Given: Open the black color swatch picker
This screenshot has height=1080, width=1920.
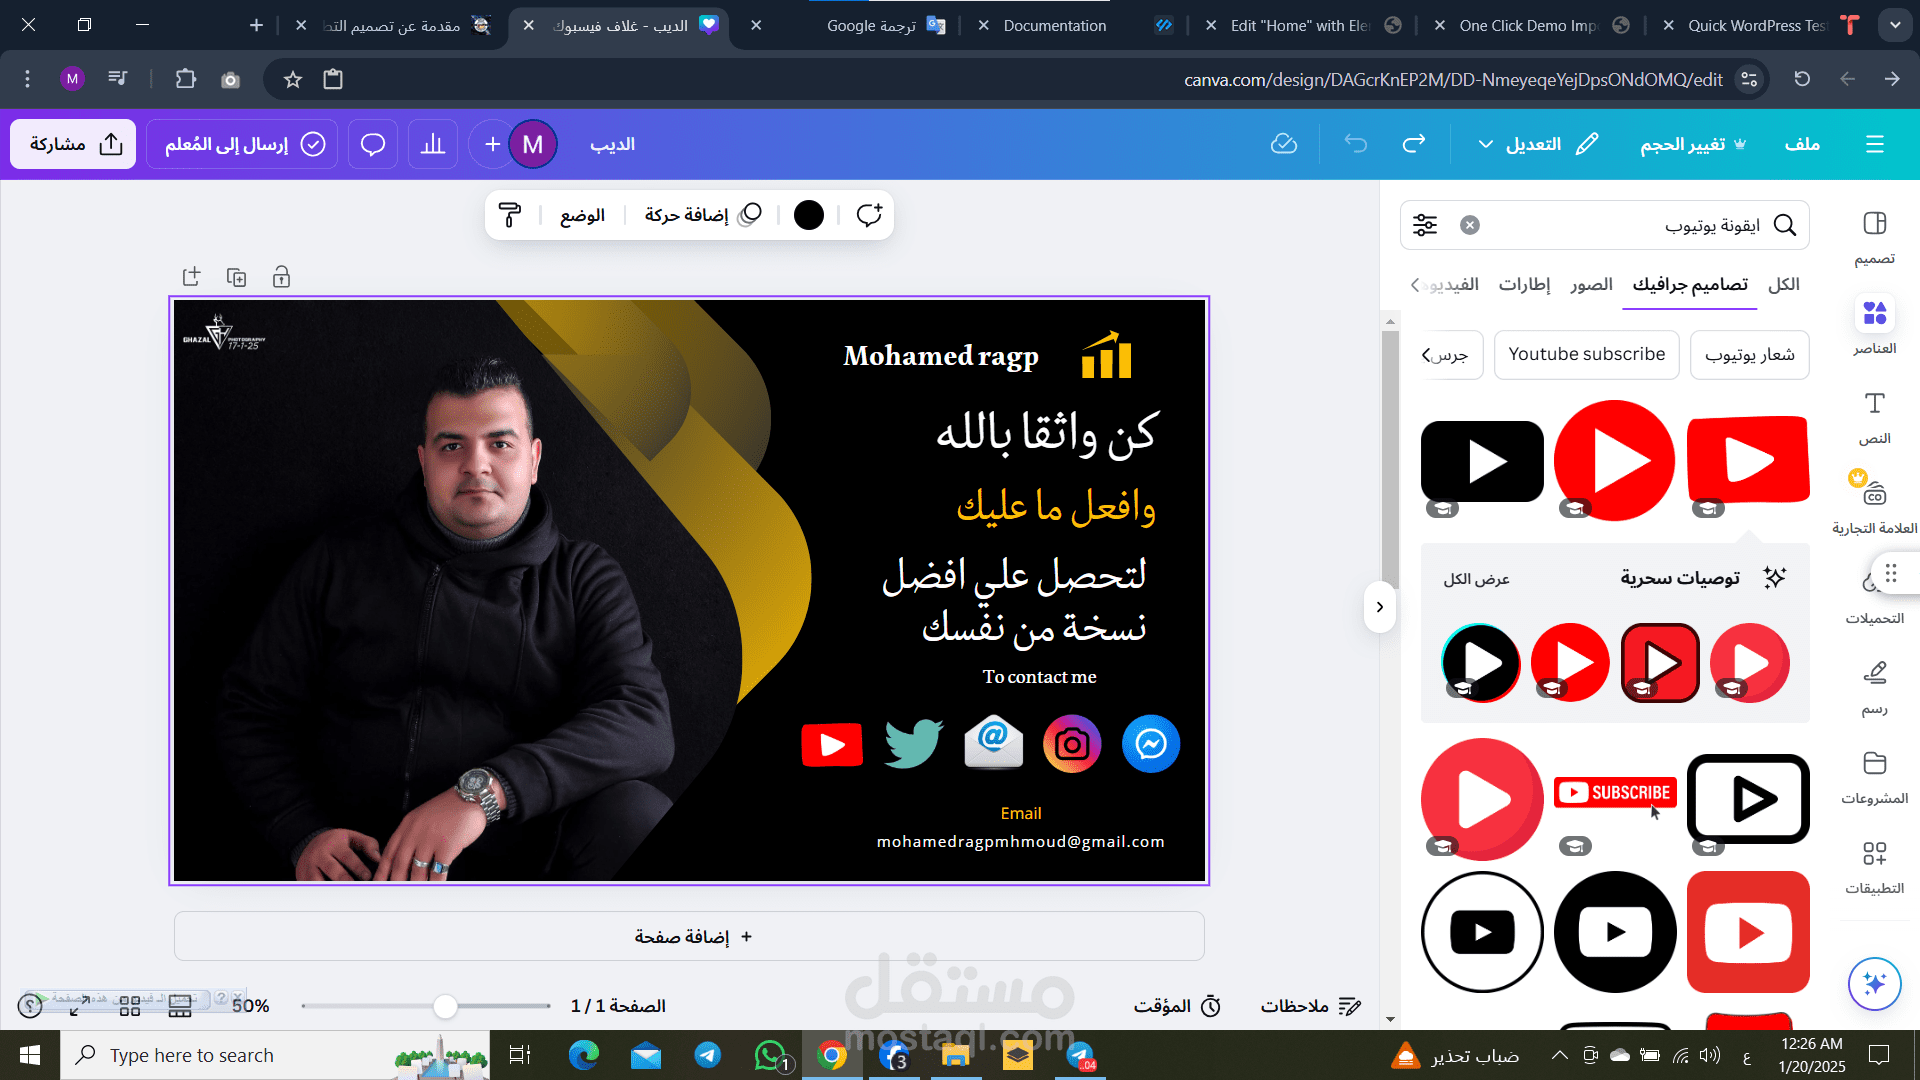Looking at the screenshot, I should pyautogui.click(x=808, y=215).
